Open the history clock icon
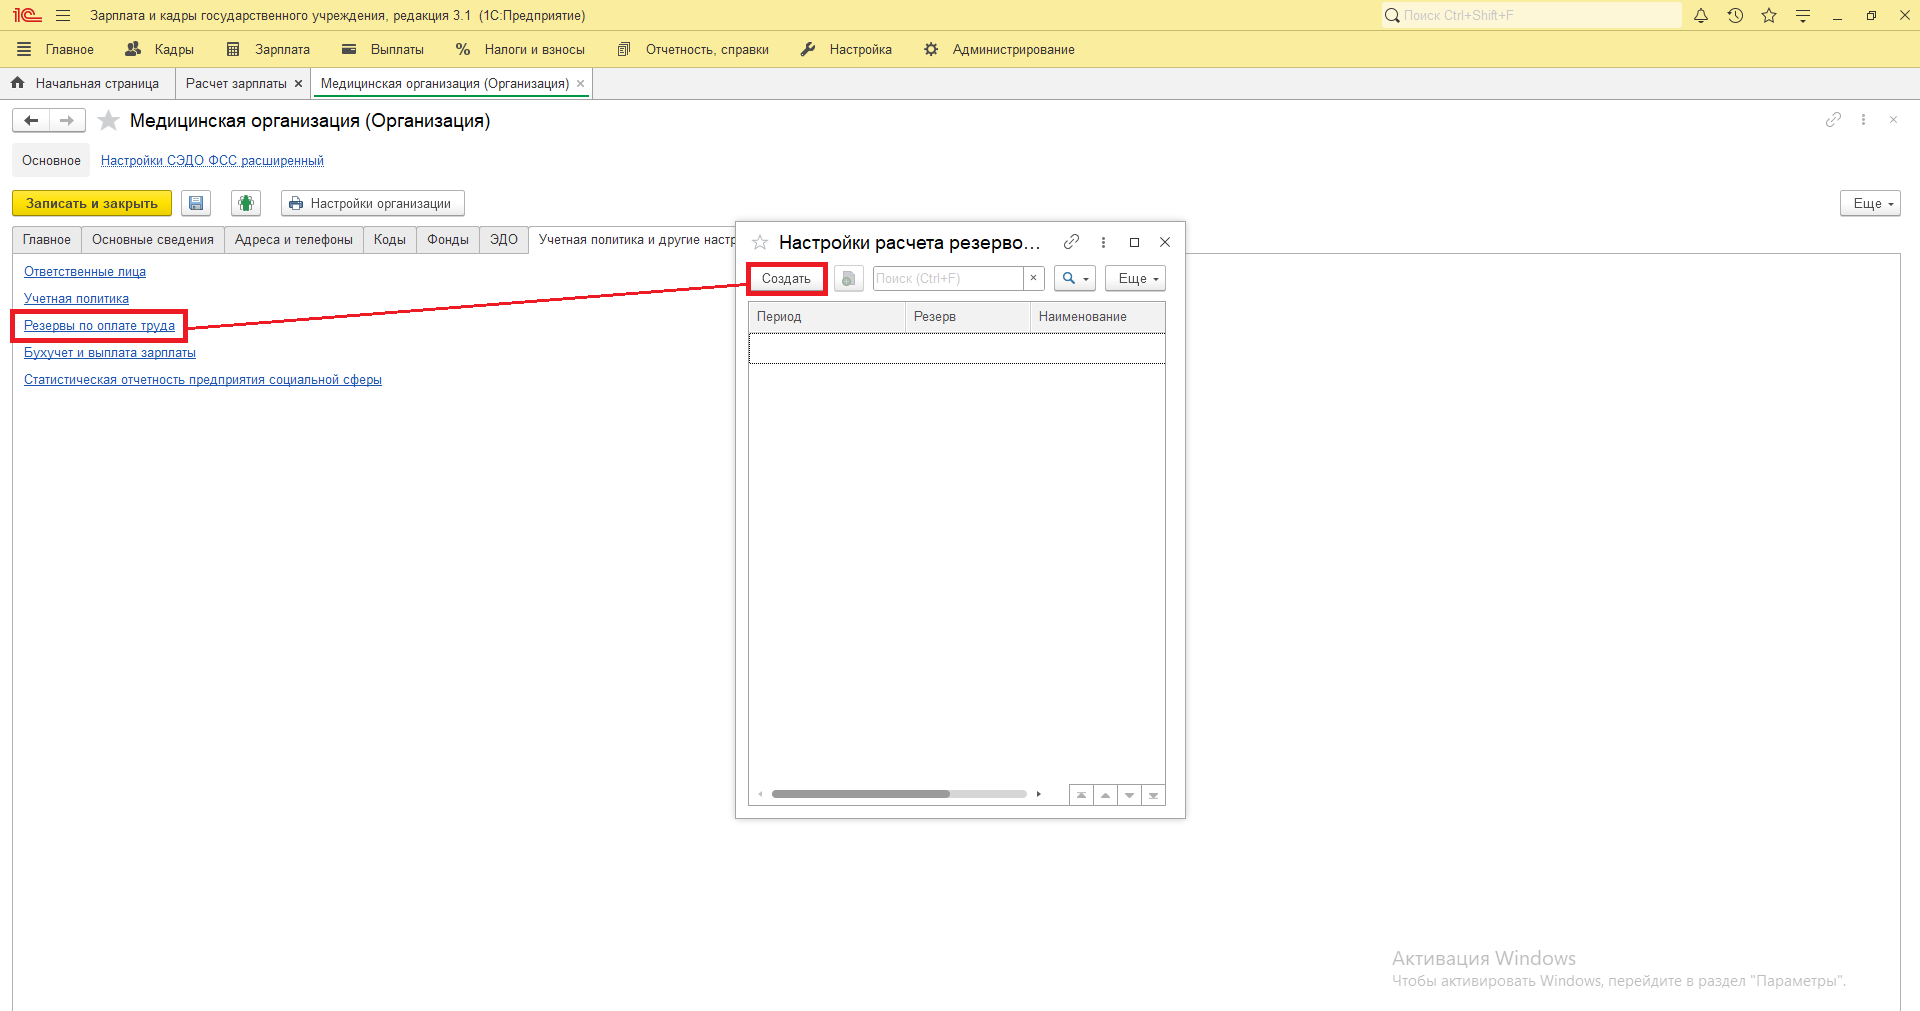Screen dimensions: 1920x1011 point(1735,16)
